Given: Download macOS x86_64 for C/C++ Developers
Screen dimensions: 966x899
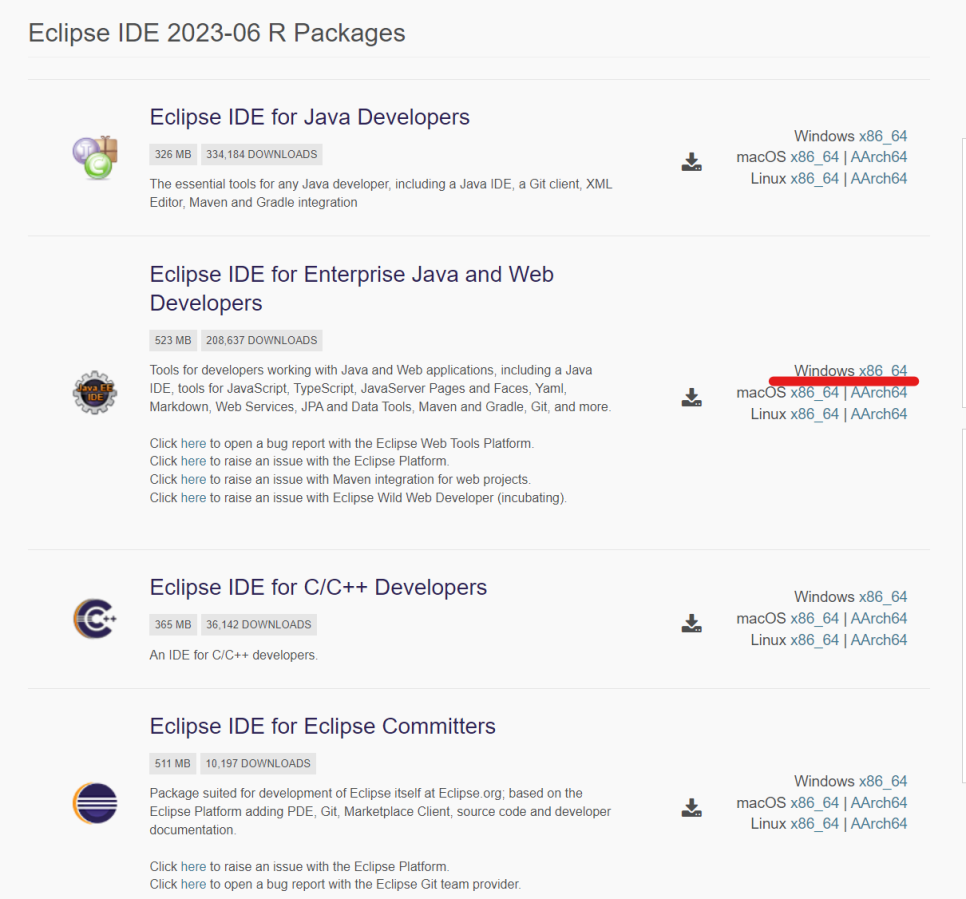Looking at the screenshot, I should coord(814,618).
